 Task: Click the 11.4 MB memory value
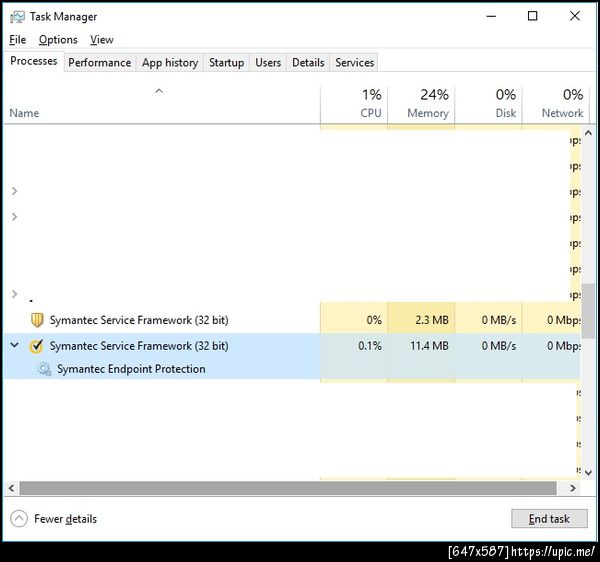tap(429, 346)
